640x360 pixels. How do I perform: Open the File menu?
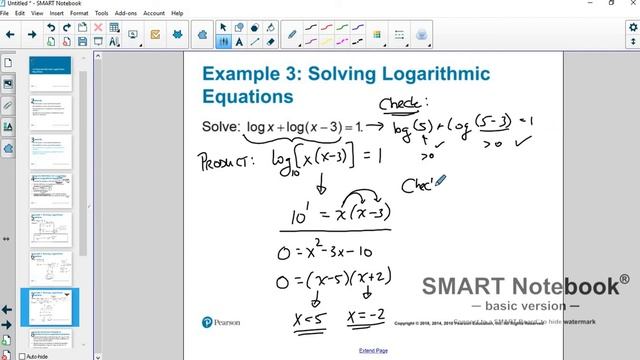pyautogui.click(x=4, y=13)
